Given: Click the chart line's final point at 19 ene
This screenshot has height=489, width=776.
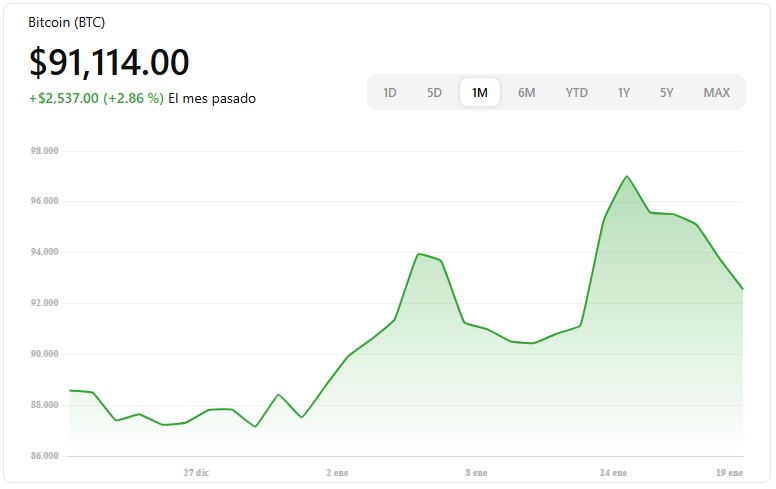Looking at the screenshot, I should pos(742,289).
